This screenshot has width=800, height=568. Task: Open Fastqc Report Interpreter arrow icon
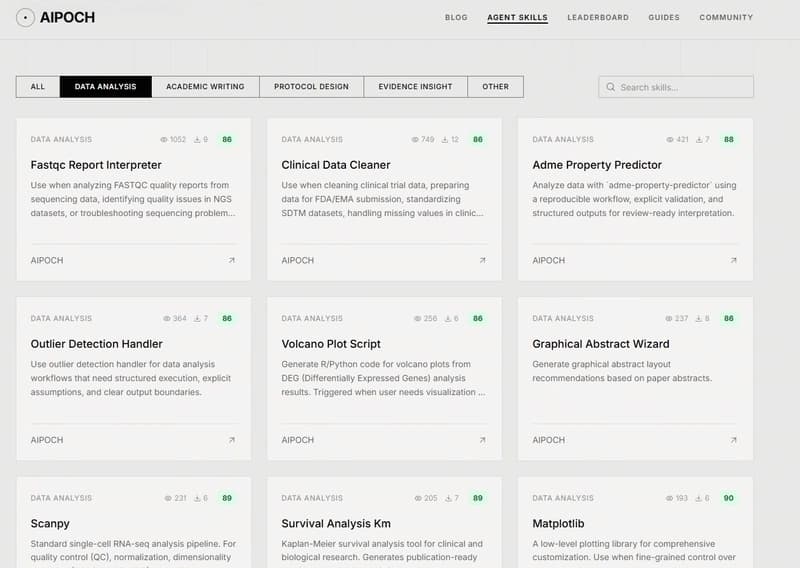[232, 260]
